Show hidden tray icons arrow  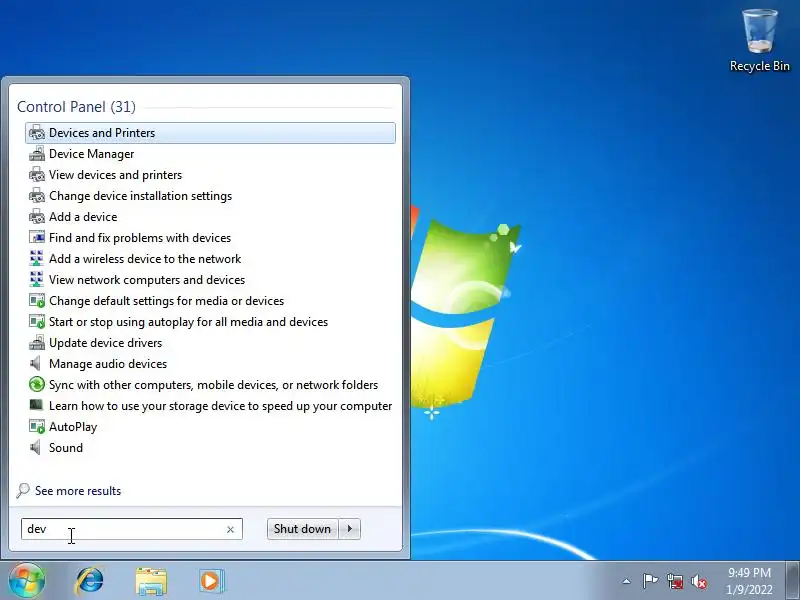627,581
